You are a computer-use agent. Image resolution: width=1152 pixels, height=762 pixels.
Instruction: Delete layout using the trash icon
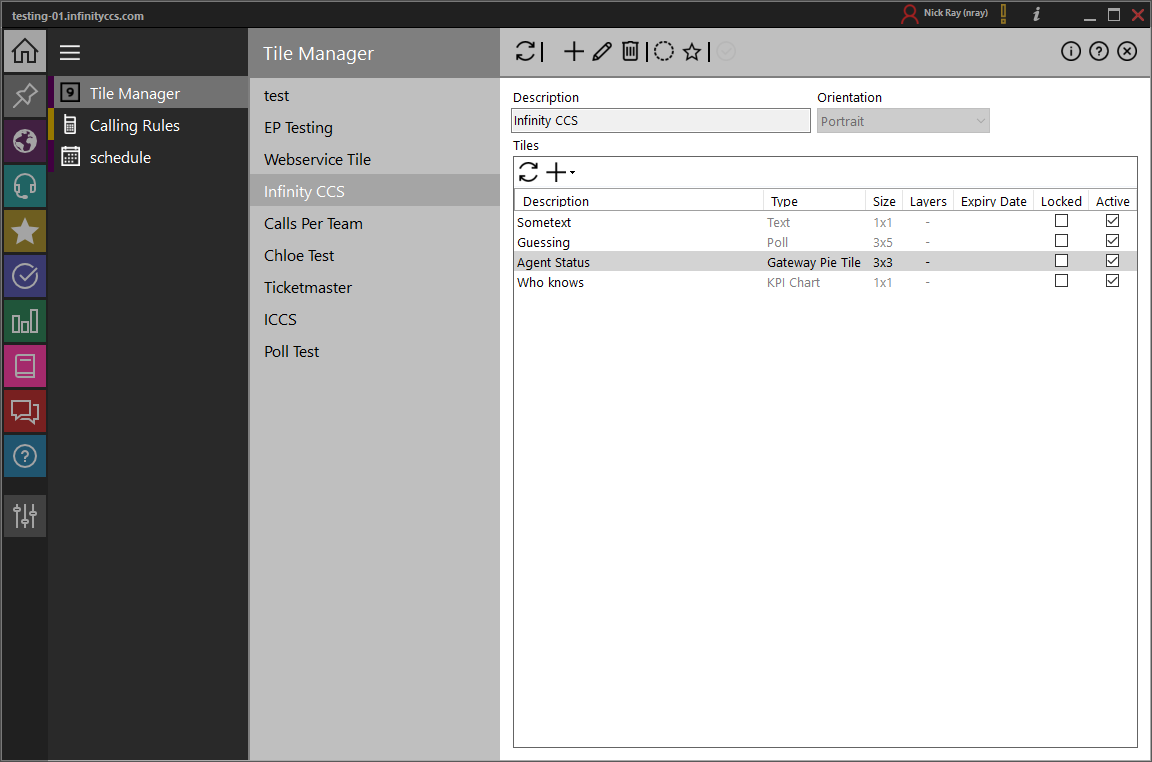pyautogui.click(x=630, y=51)
